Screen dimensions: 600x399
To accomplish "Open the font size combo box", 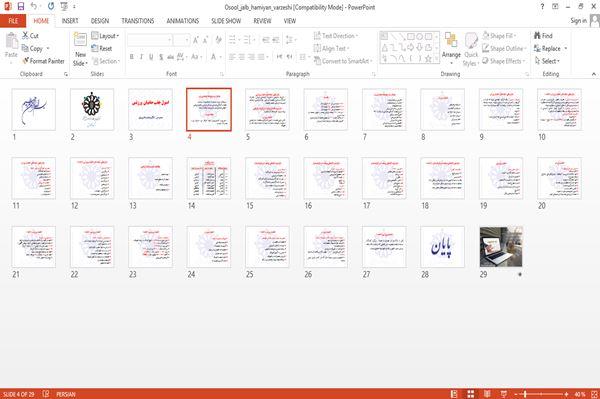I will pyautogui.click(x=181, y=40).
